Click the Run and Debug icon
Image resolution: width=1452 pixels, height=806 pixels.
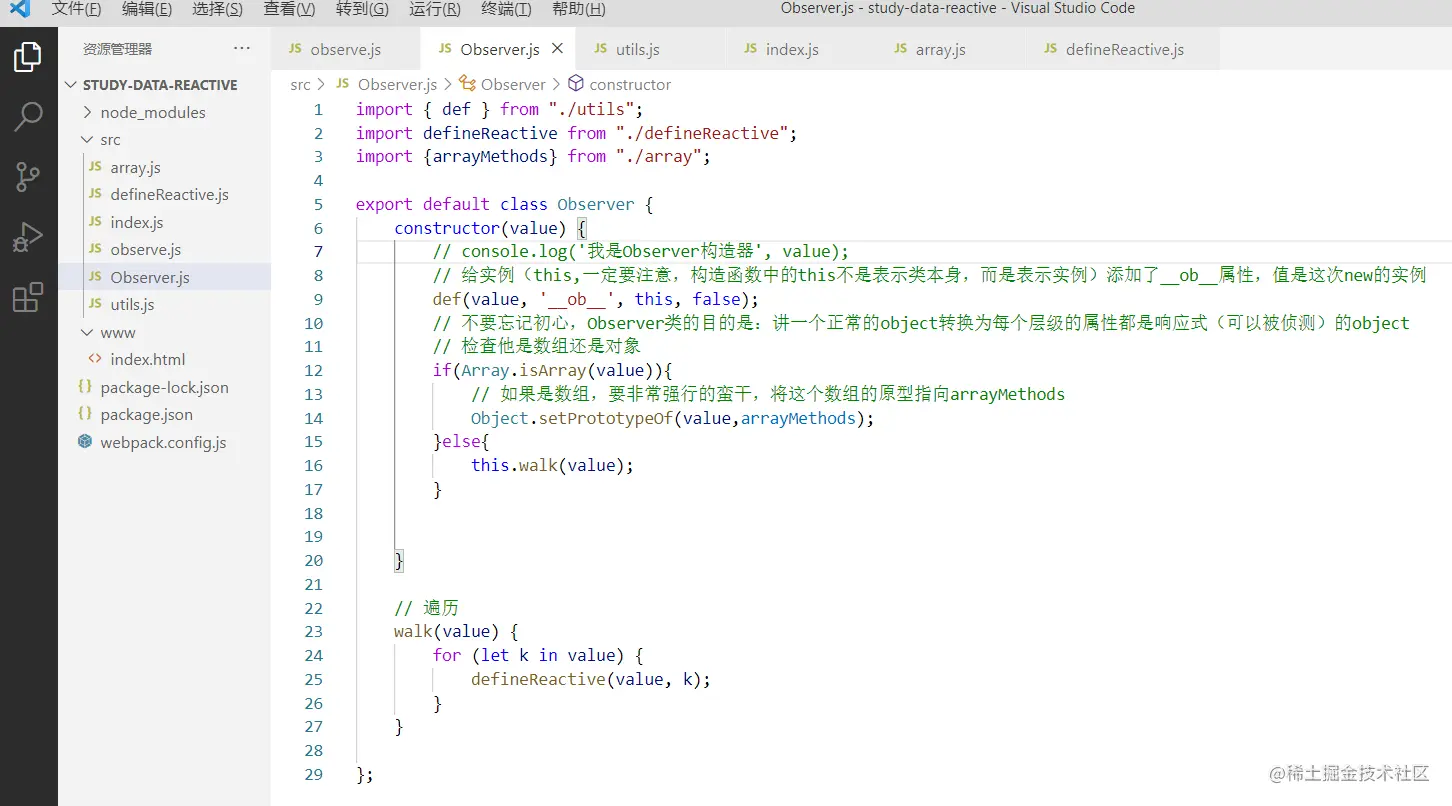[28, 237]
